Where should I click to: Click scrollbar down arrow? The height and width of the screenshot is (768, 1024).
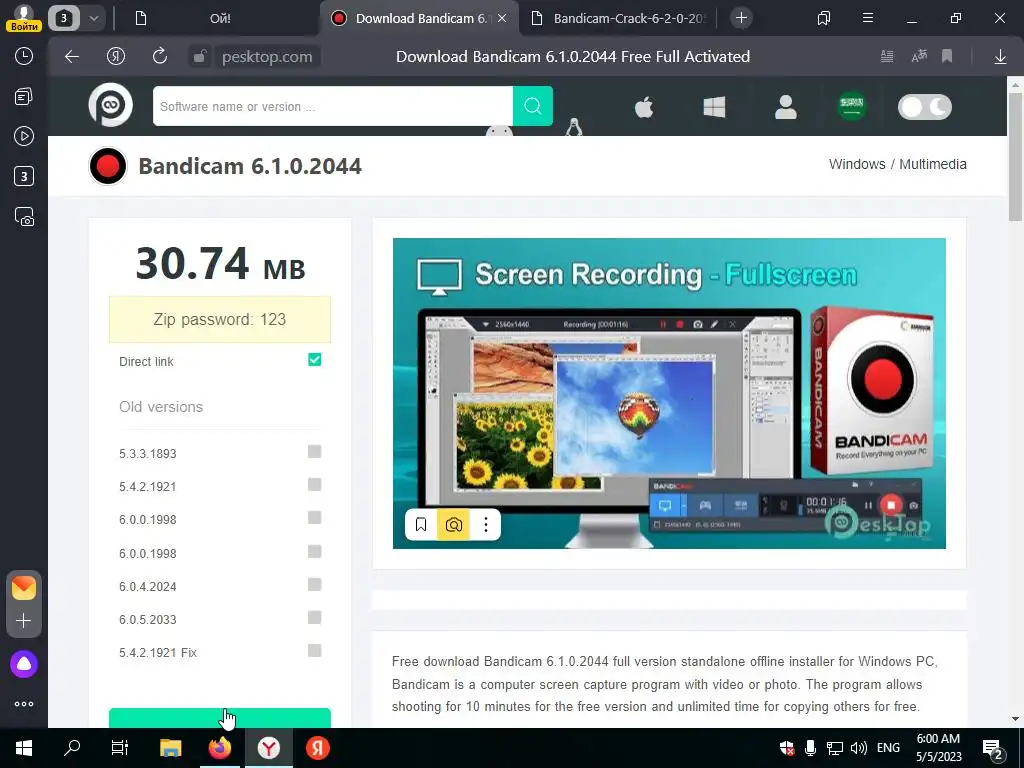tap(1015, 719)
